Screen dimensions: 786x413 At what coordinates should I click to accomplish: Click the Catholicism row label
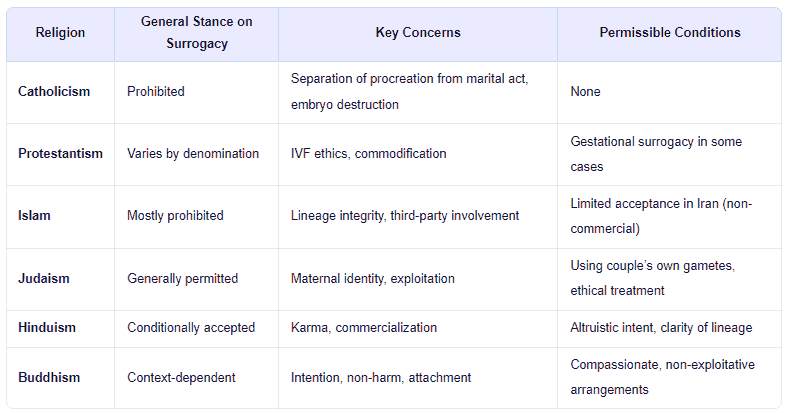click(54, 92)
